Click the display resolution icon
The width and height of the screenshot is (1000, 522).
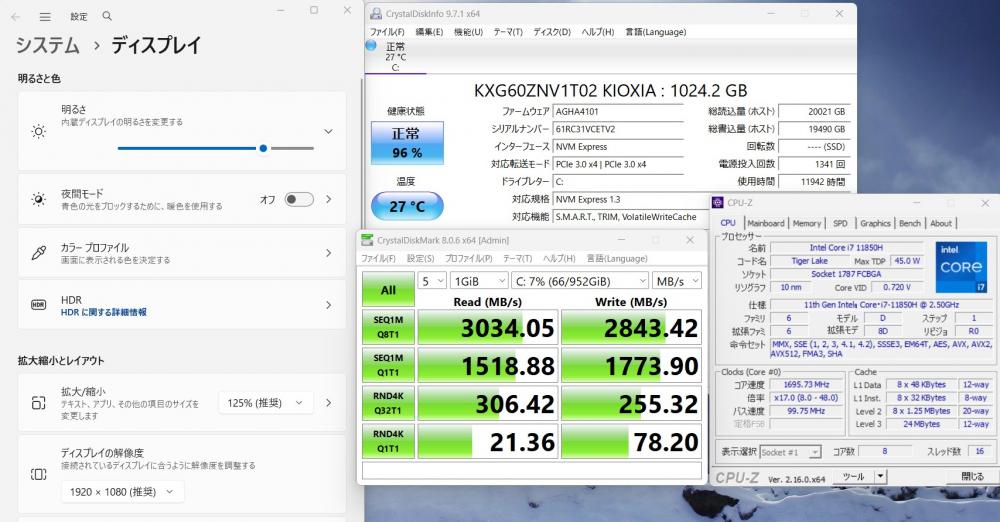[38, 474]
